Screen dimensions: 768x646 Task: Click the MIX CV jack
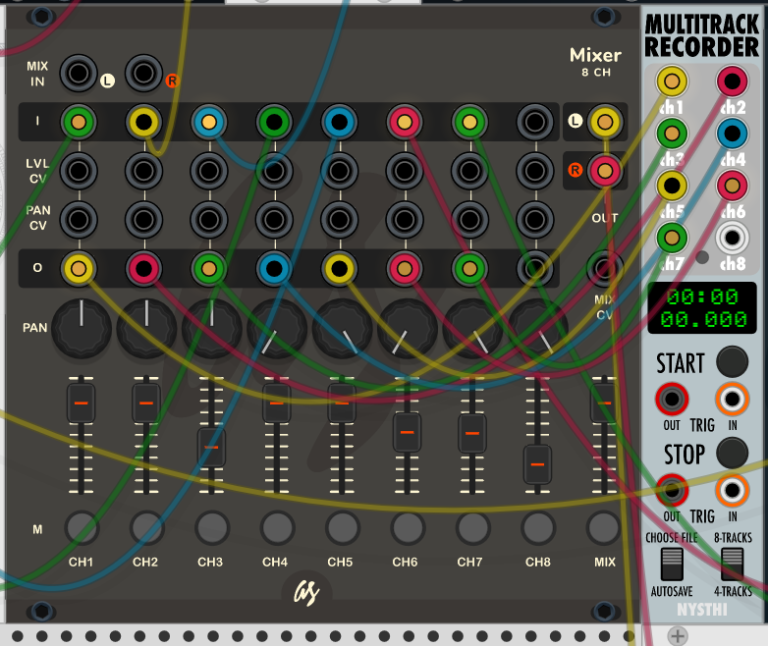604,268
